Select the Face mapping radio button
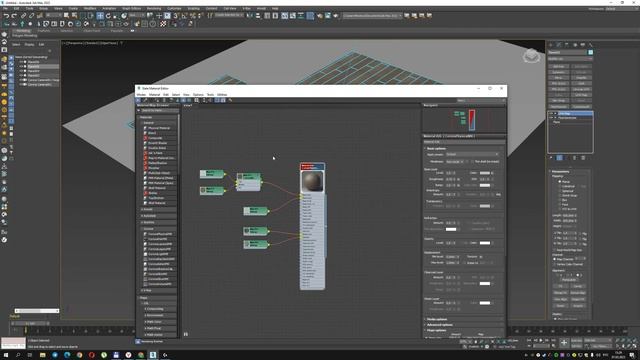This screenshot has width=640, height=360. tap(560, 204)
